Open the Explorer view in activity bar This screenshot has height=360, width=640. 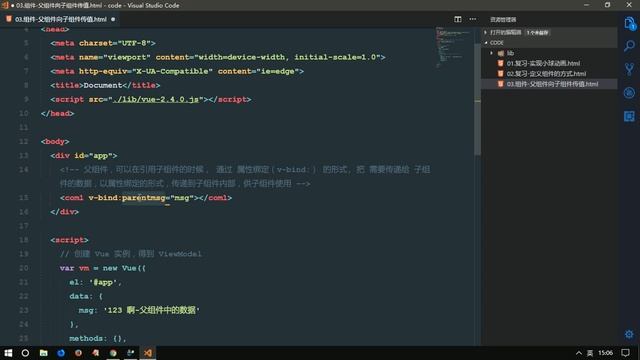[629, 23]
